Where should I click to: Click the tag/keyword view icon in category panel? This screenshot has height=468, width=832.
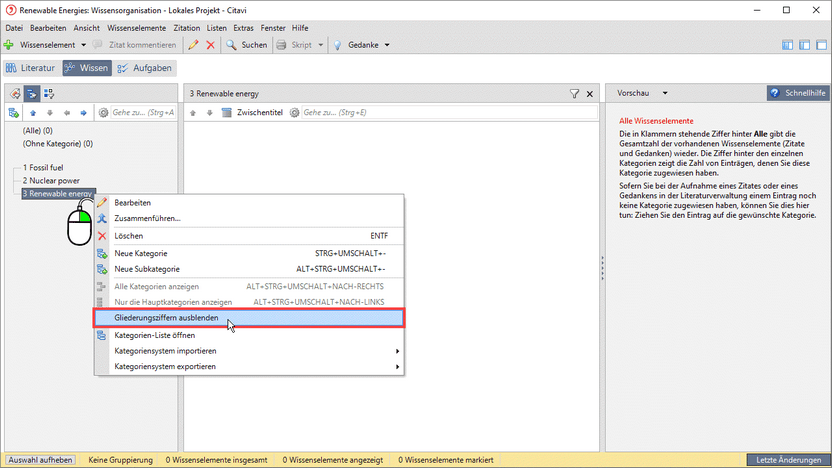point(15,94)
